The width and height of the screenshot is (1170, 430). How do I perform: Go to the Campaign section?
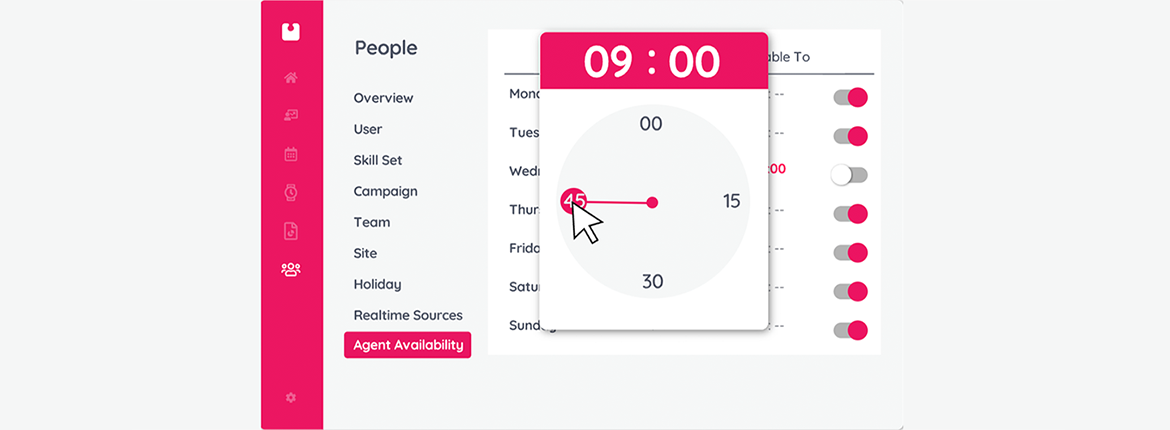[x=386, y=191]
